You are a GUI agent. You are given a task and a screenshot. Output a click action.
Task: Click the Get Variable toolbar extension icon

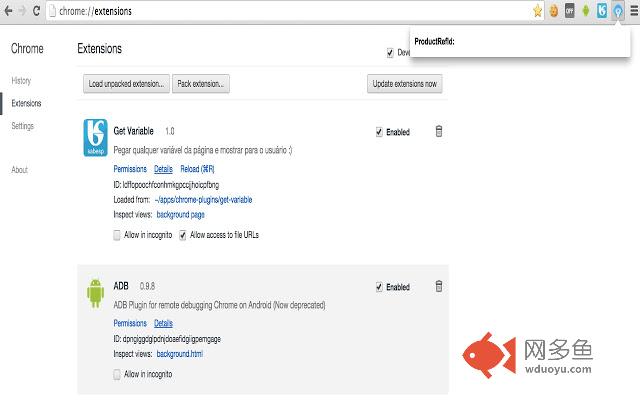(602, 11)
